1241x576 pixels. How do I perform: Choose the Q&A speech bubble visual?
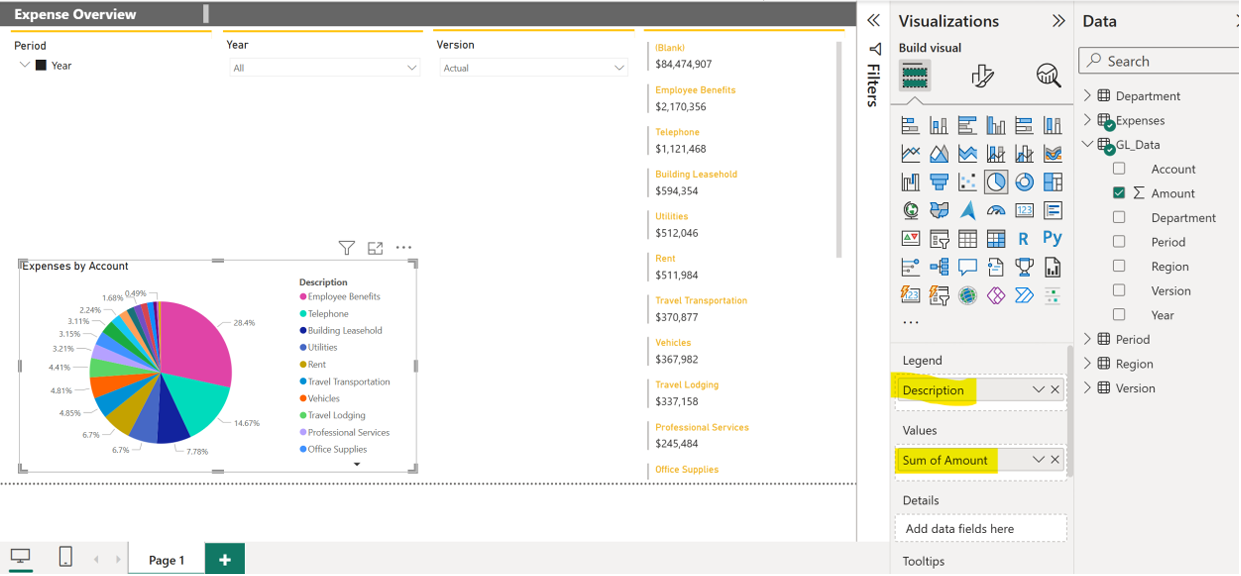point(967,267)
